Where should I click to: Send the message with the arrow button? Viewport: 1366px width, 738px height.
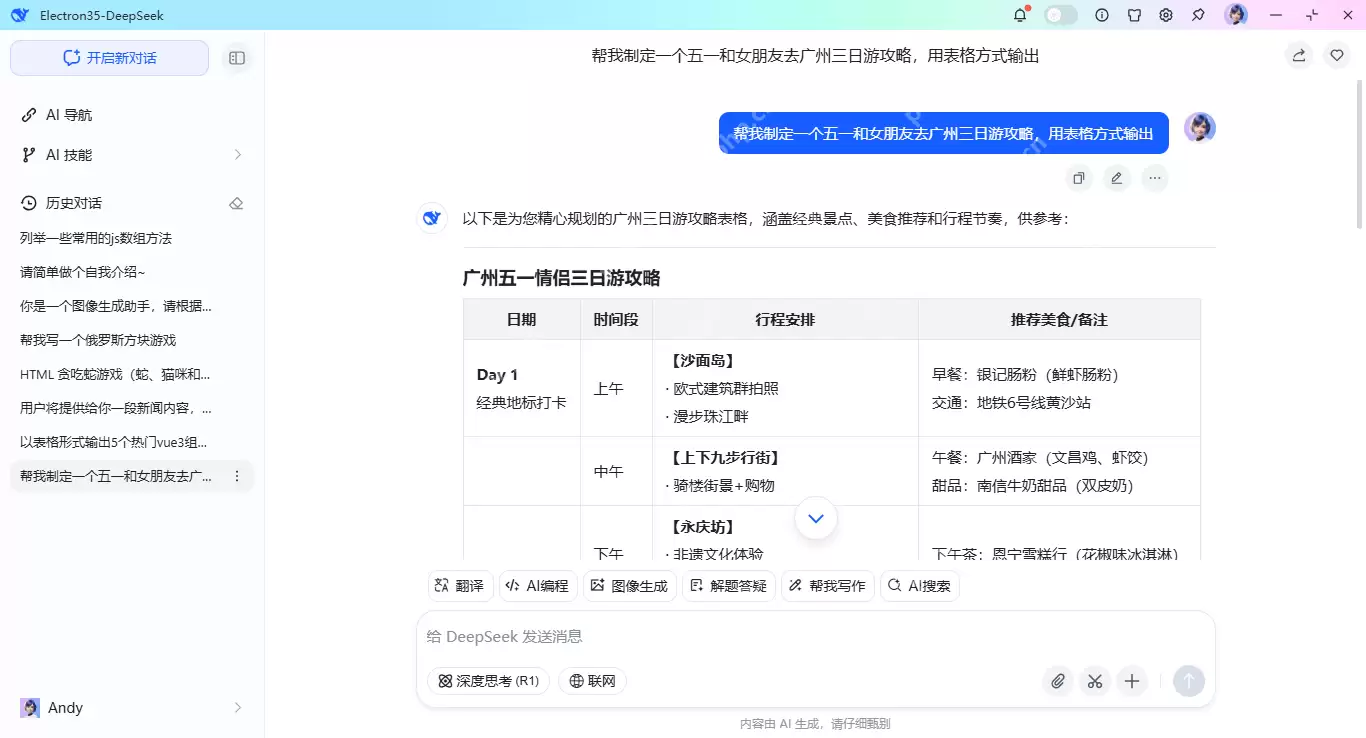(1189, 681)
